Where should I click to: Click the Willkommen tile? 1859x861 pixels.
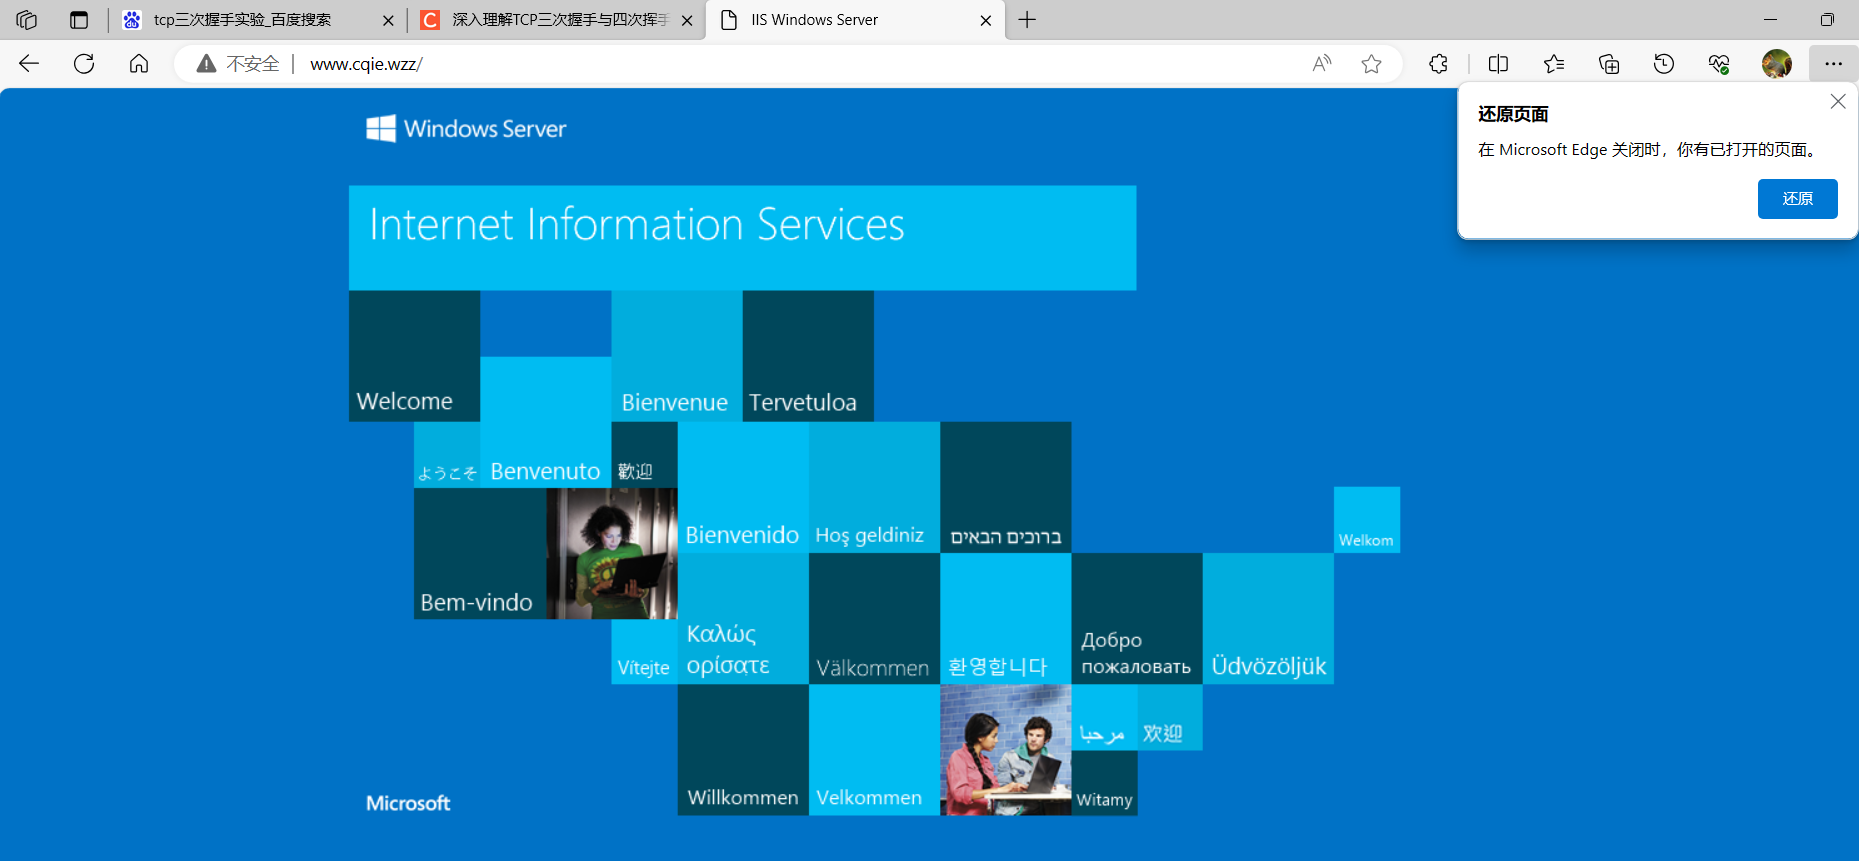coord(743,750)
